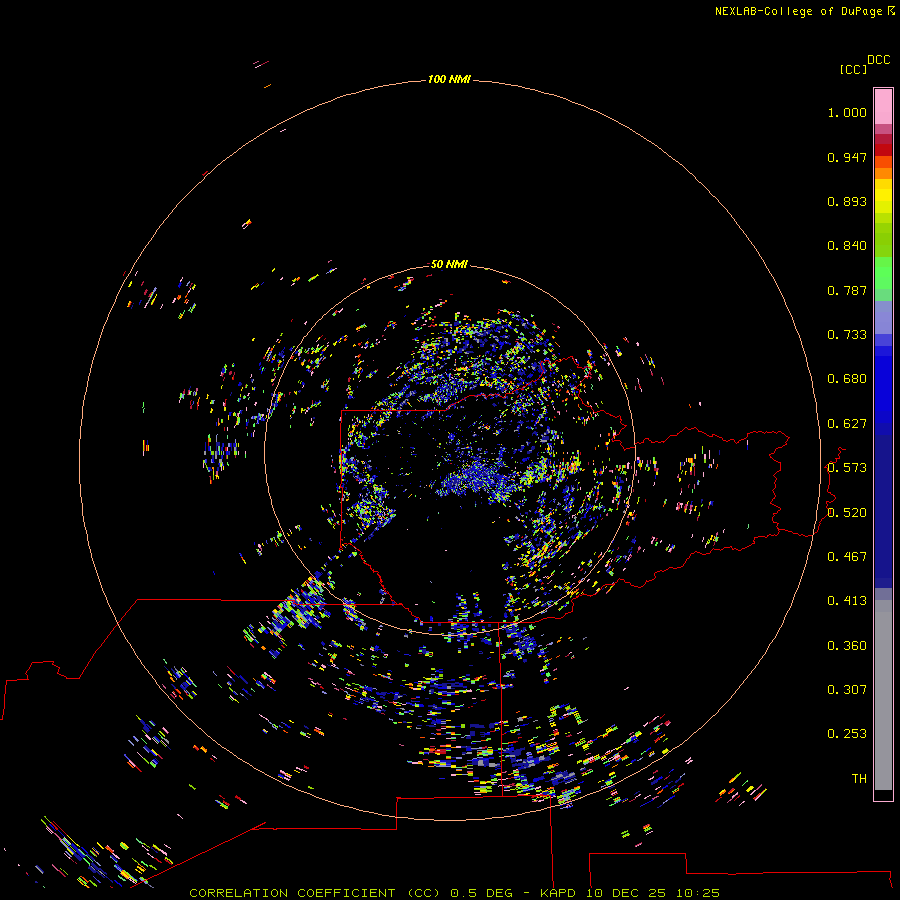
Task: Click the 0.307 color scale value
Action: pyautogui.click(x=847, y=690)
